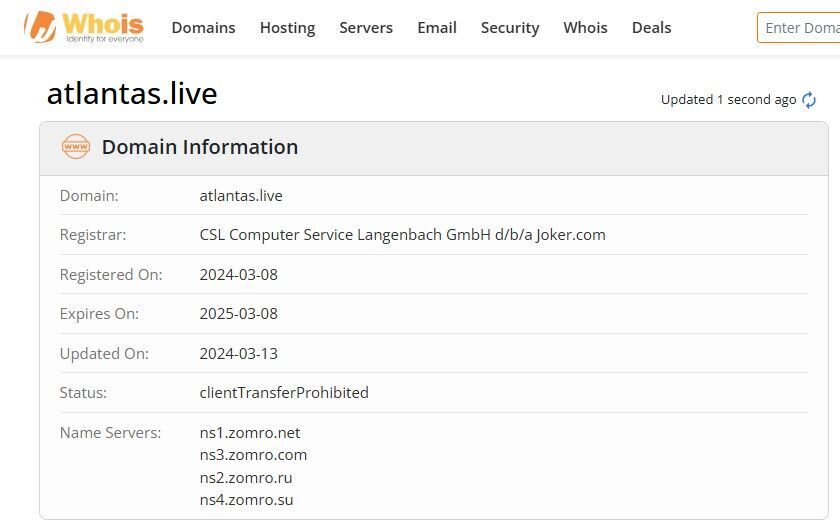840x530 pixels.
Task: Select the registered date 2024-03-08
Action: tap(238, 274)
